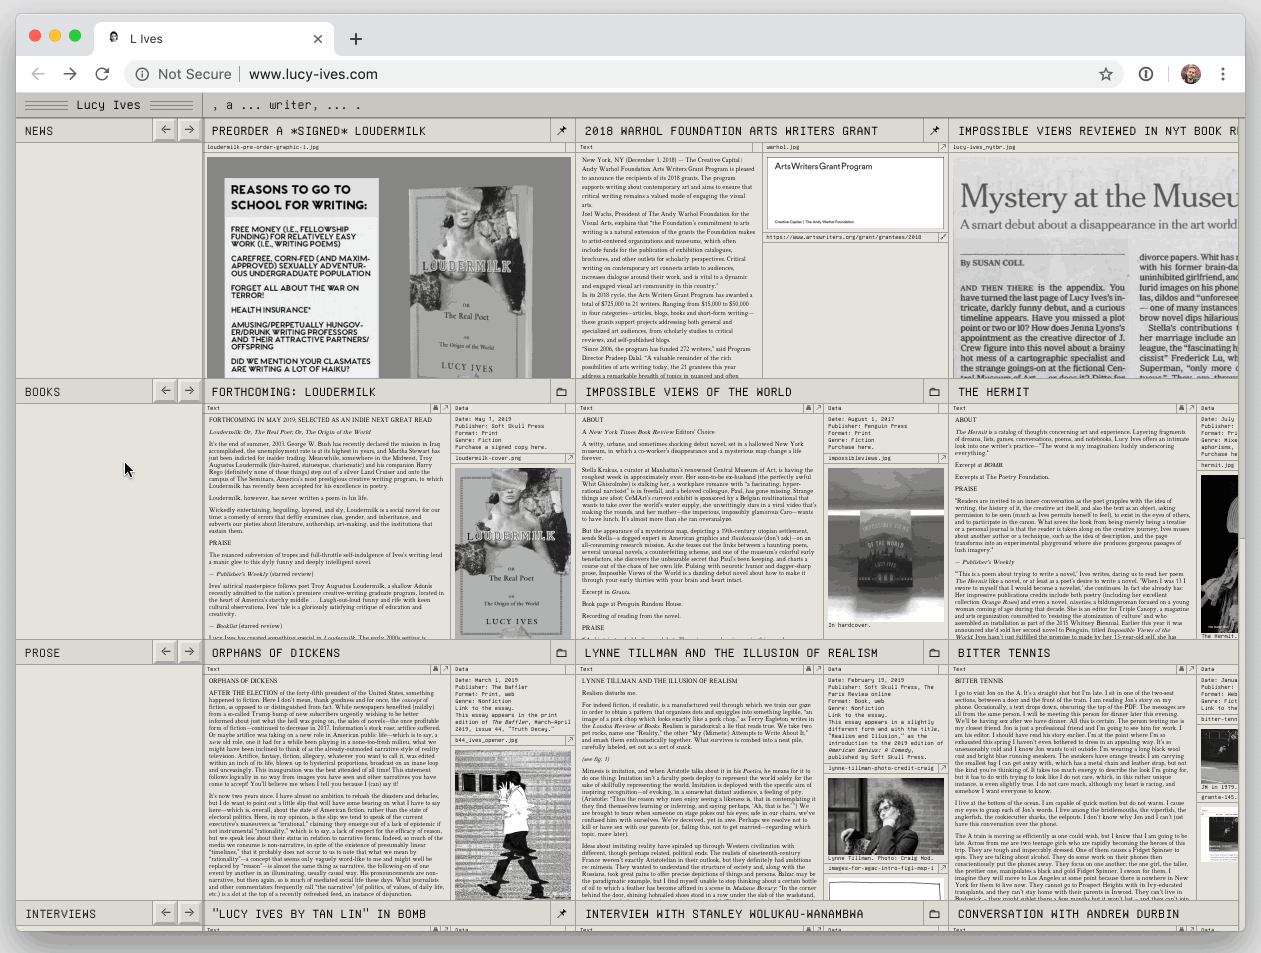This screenshot has height=953, width=1261.
Task: Click the left arrow in the BOOKS row
Action: point(166,391)
